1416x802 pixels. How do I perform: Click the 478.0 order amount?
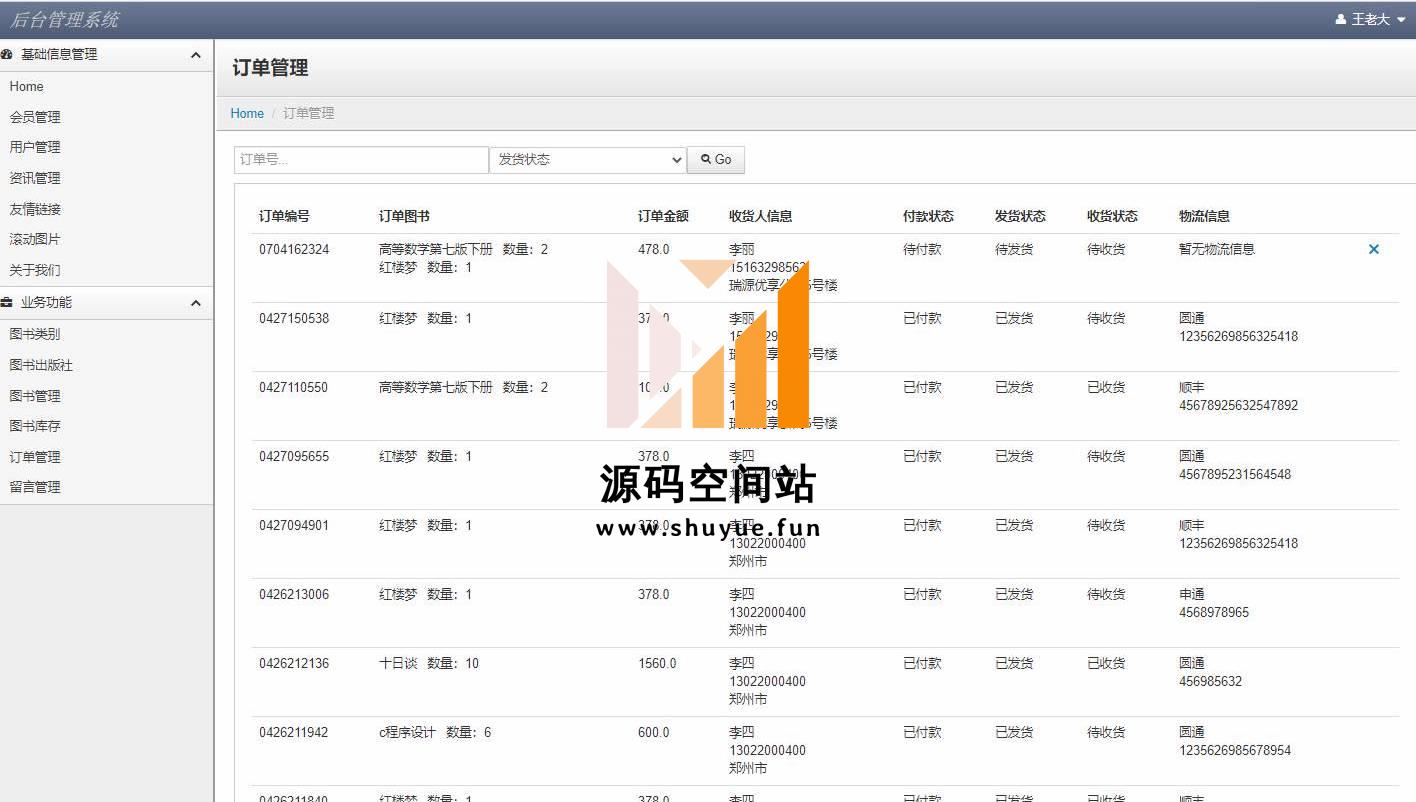pyautogui.click(x=654, y=249)
